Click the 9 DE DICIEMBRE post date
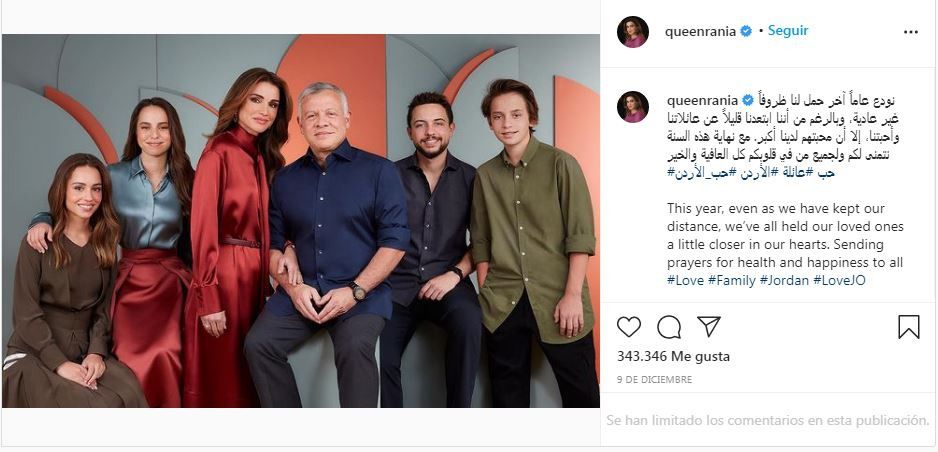This screenshot has width=938, height=452. 654,380
